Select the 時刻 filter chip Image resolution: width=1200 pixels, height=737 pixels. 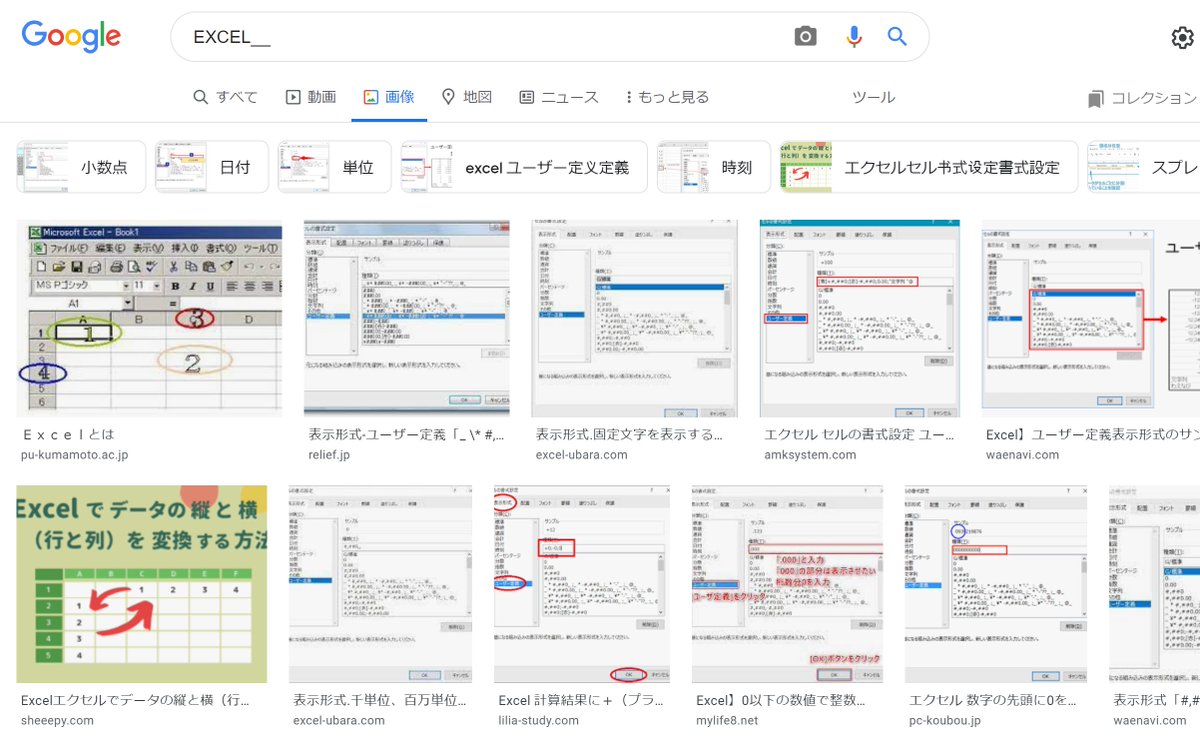(714, 167)
